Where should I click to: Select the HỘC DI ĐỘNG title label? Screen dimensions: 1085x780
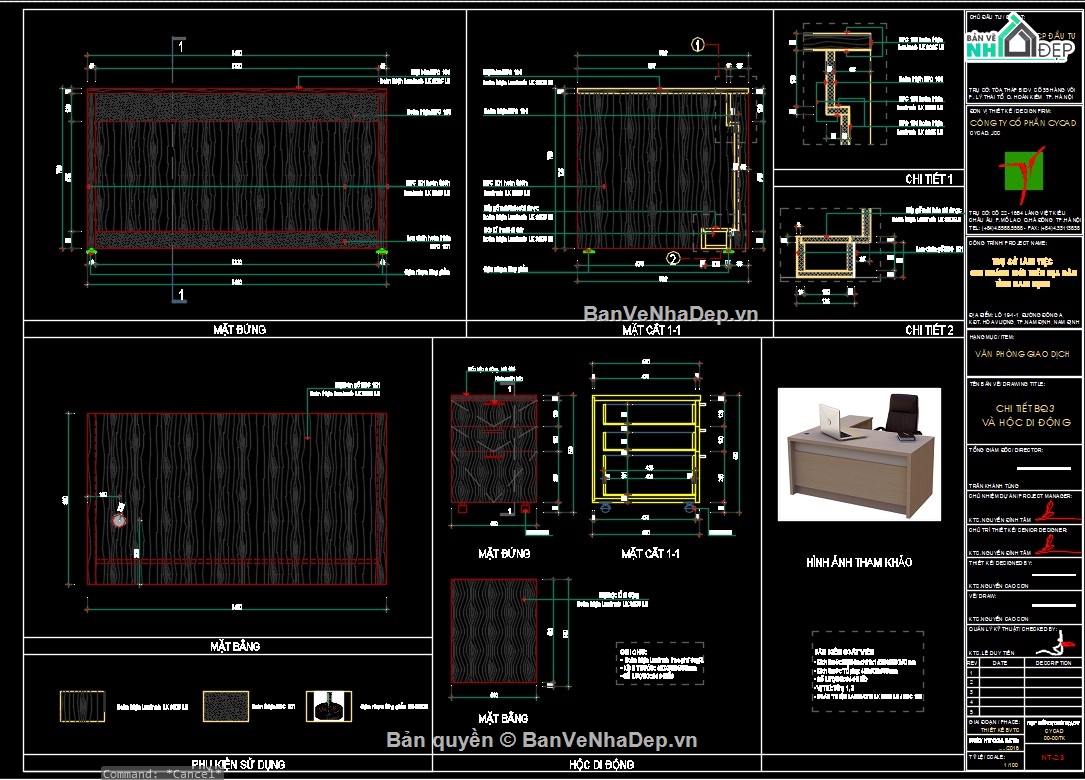click(x=597, y=764)
